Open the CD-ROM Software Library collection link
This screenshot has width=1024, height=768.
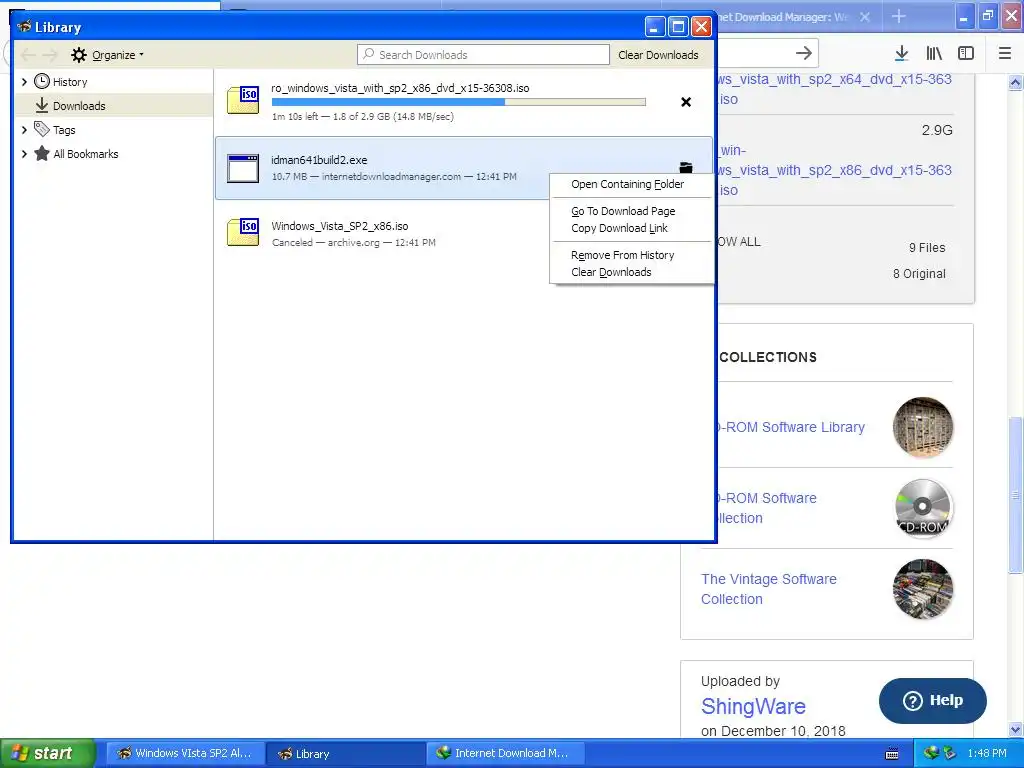tap(791, 427)
